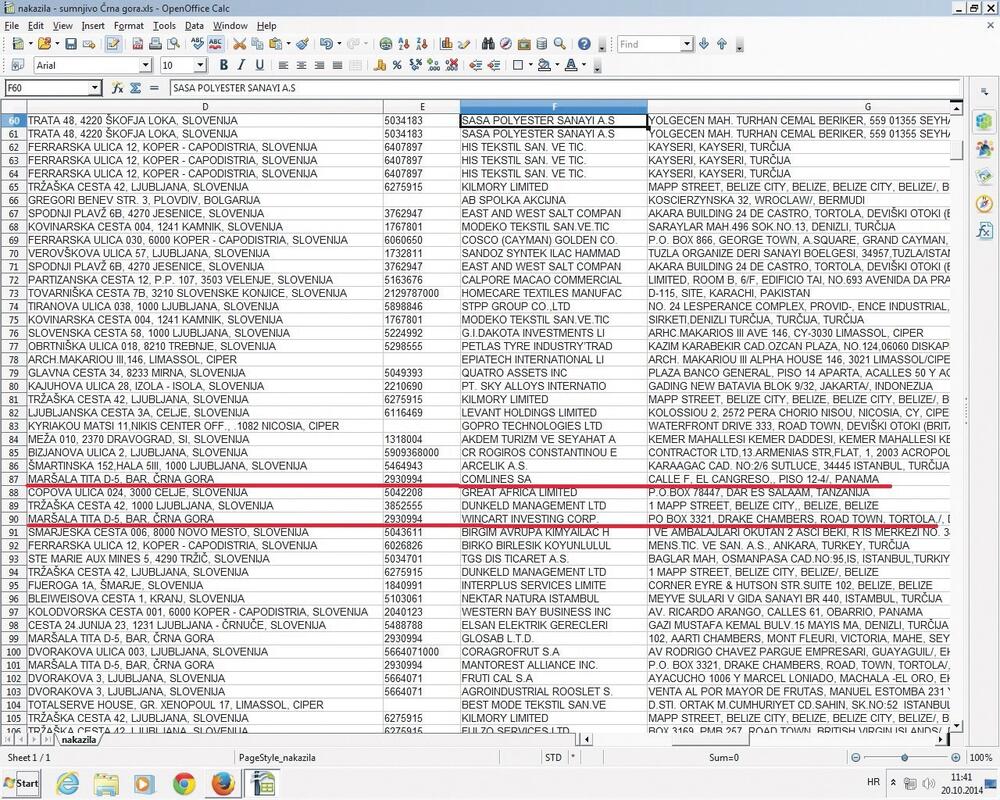This screenshot has width=1000, height=800.
Task: Save the spreadsheet with the Save icon
Action: (x=71, y=44)
